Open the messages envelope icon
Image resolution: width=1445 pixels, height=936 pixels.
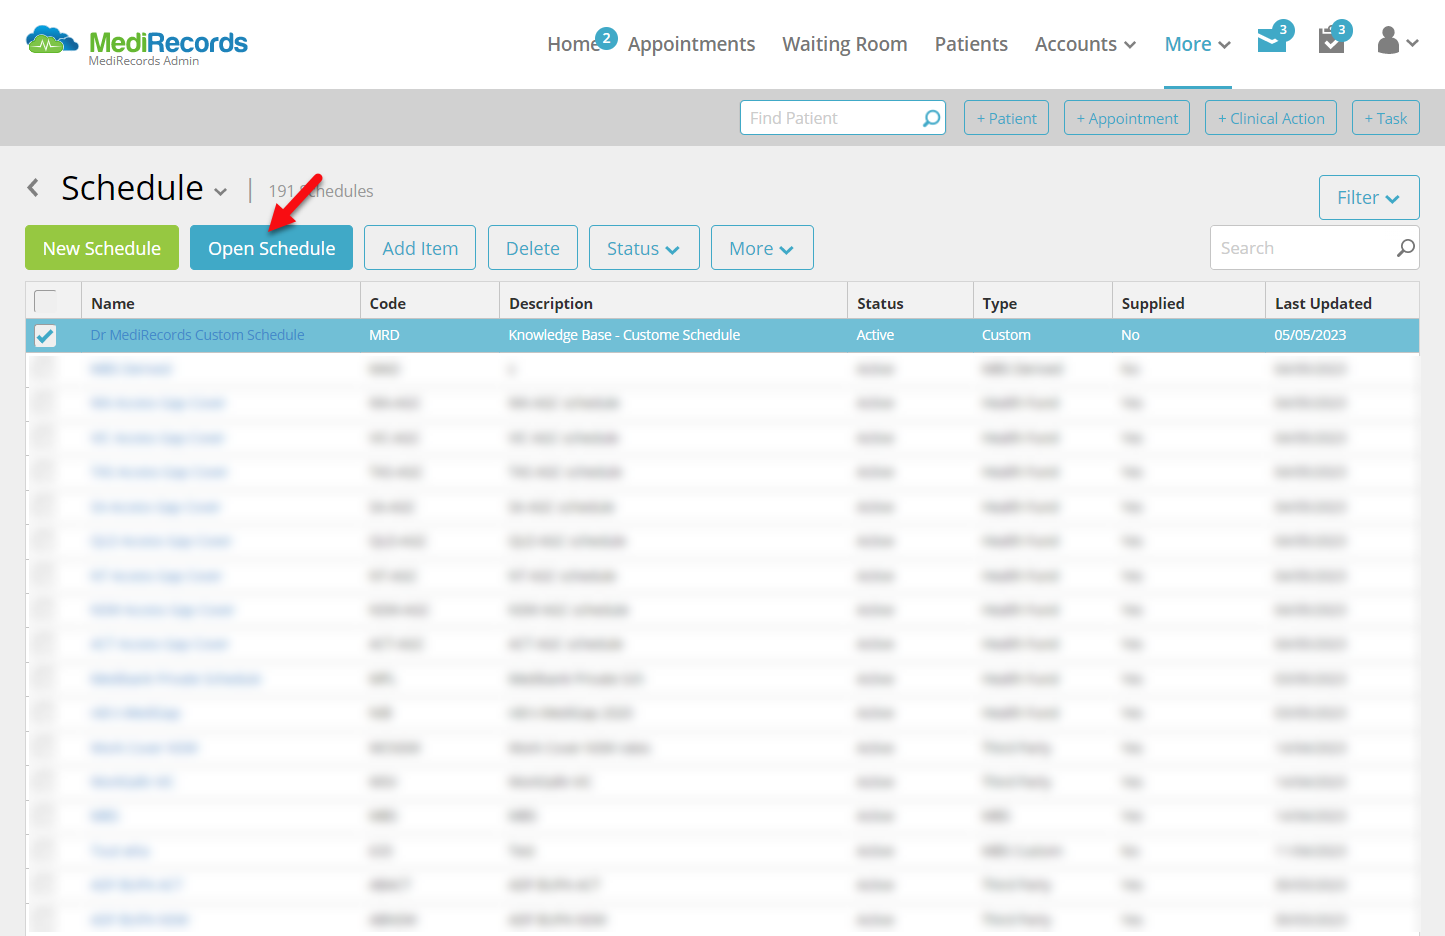[1272, 41]
